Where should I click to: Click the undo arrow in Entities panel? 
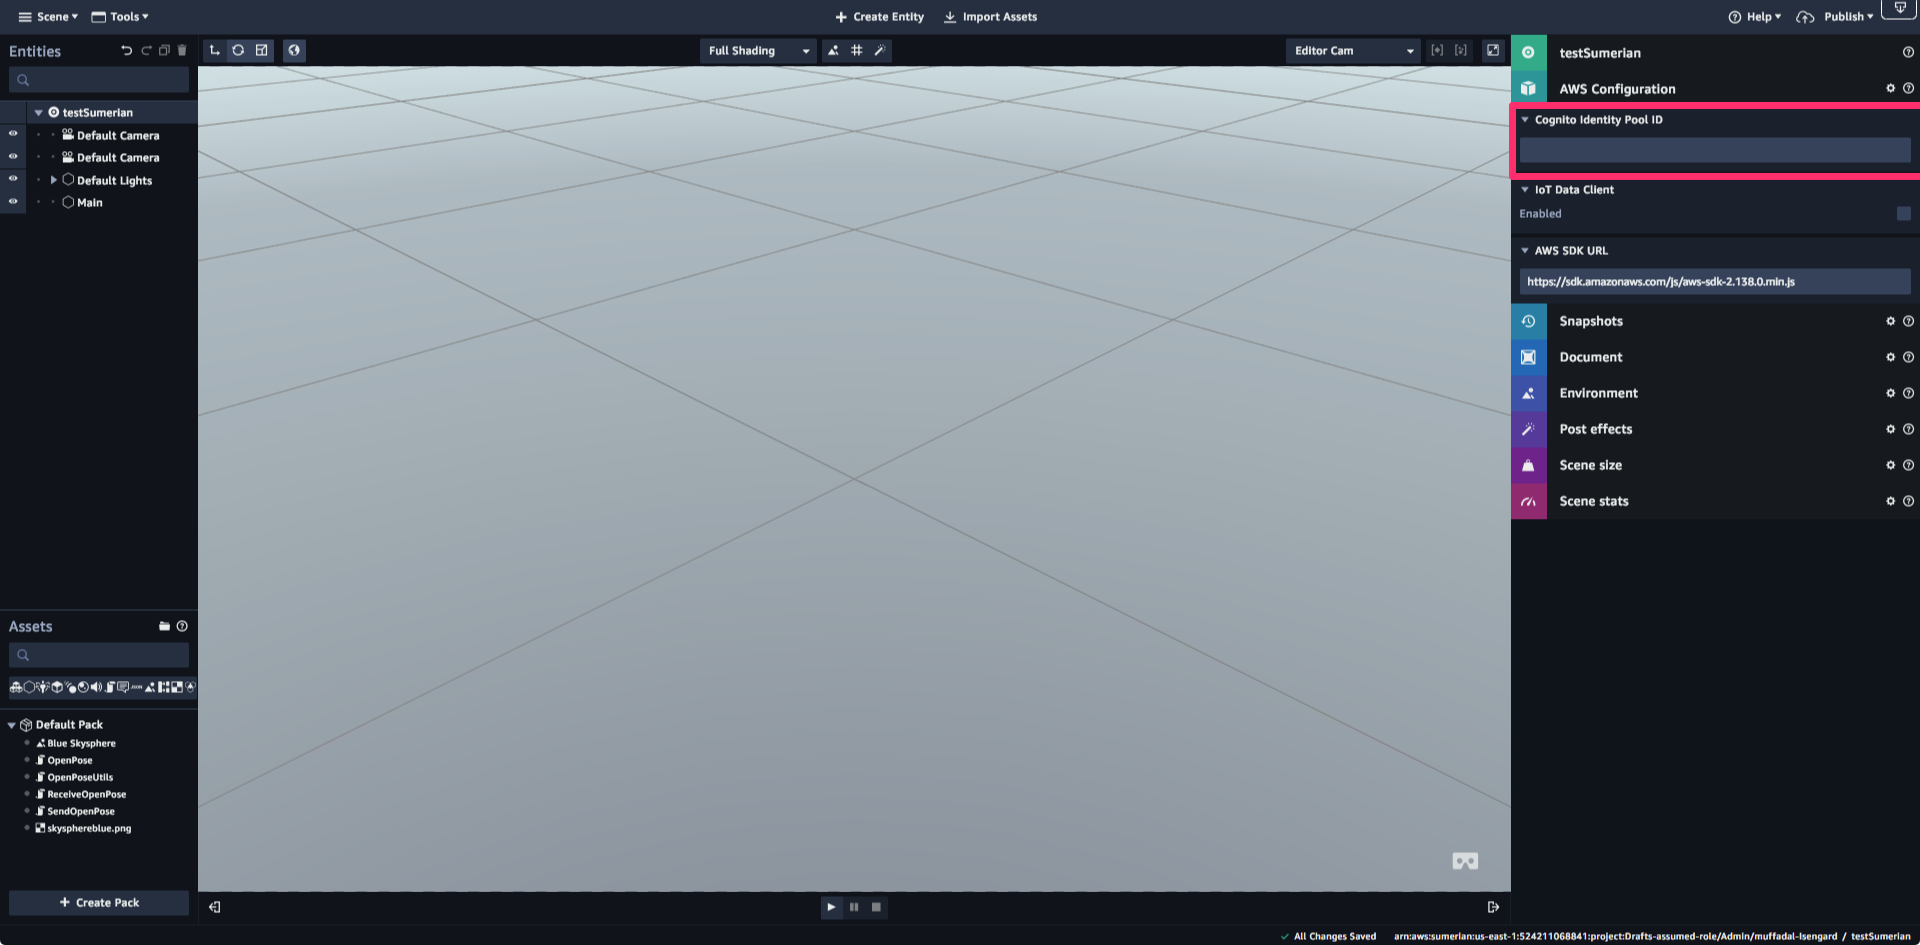tap(126, 50)
